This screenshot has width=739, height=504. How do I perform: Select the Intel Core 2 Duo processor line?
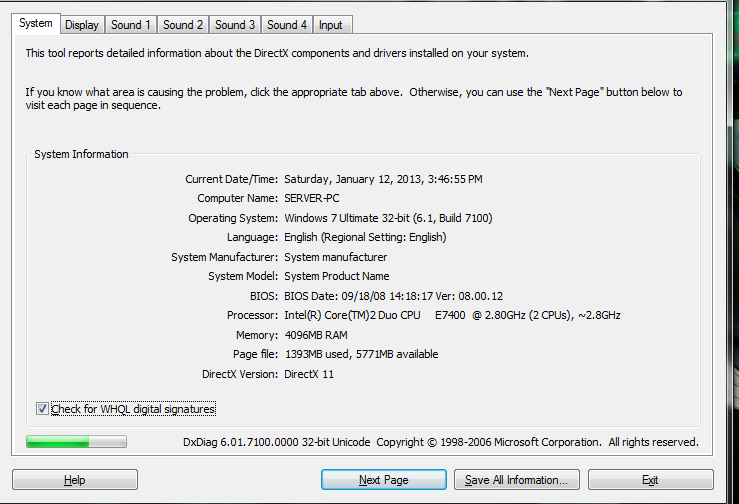pos(452,315)
